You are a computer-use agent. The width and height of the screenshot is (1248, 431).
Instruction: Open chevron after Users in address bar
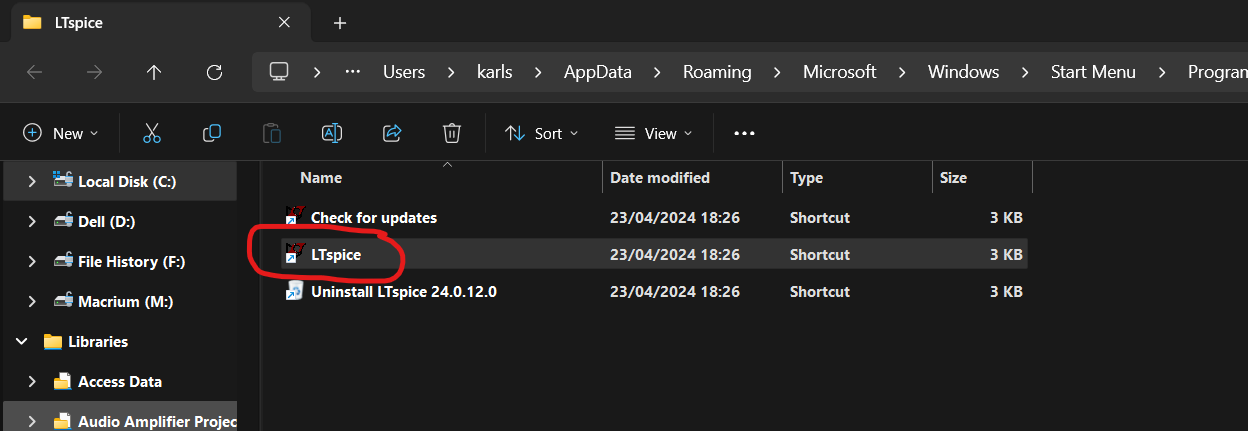pyautogui.click(x=451, y=72)
